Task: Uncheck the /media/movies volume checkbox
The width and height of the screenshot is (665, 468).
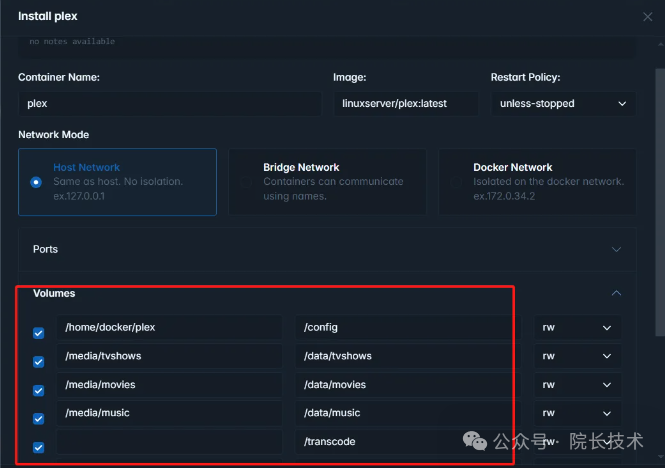Action: coord(39,390)
